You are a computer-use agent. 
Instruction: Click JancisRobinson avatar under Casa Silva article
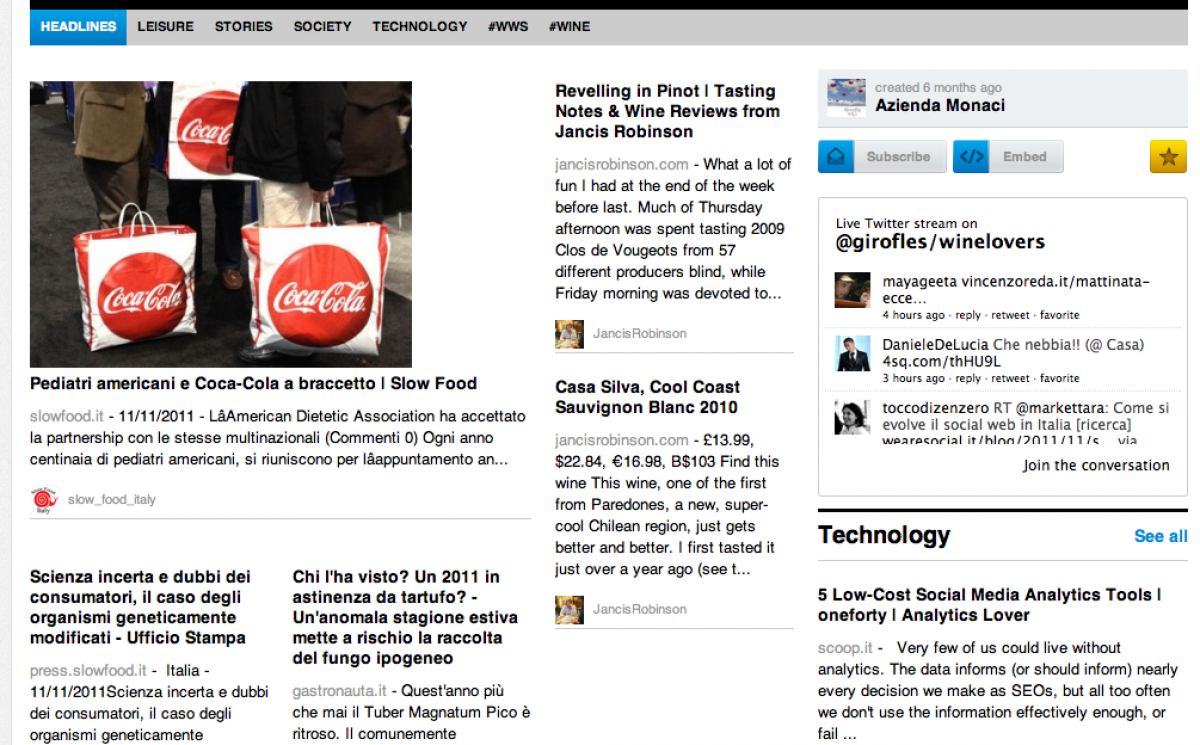[569, 610]
